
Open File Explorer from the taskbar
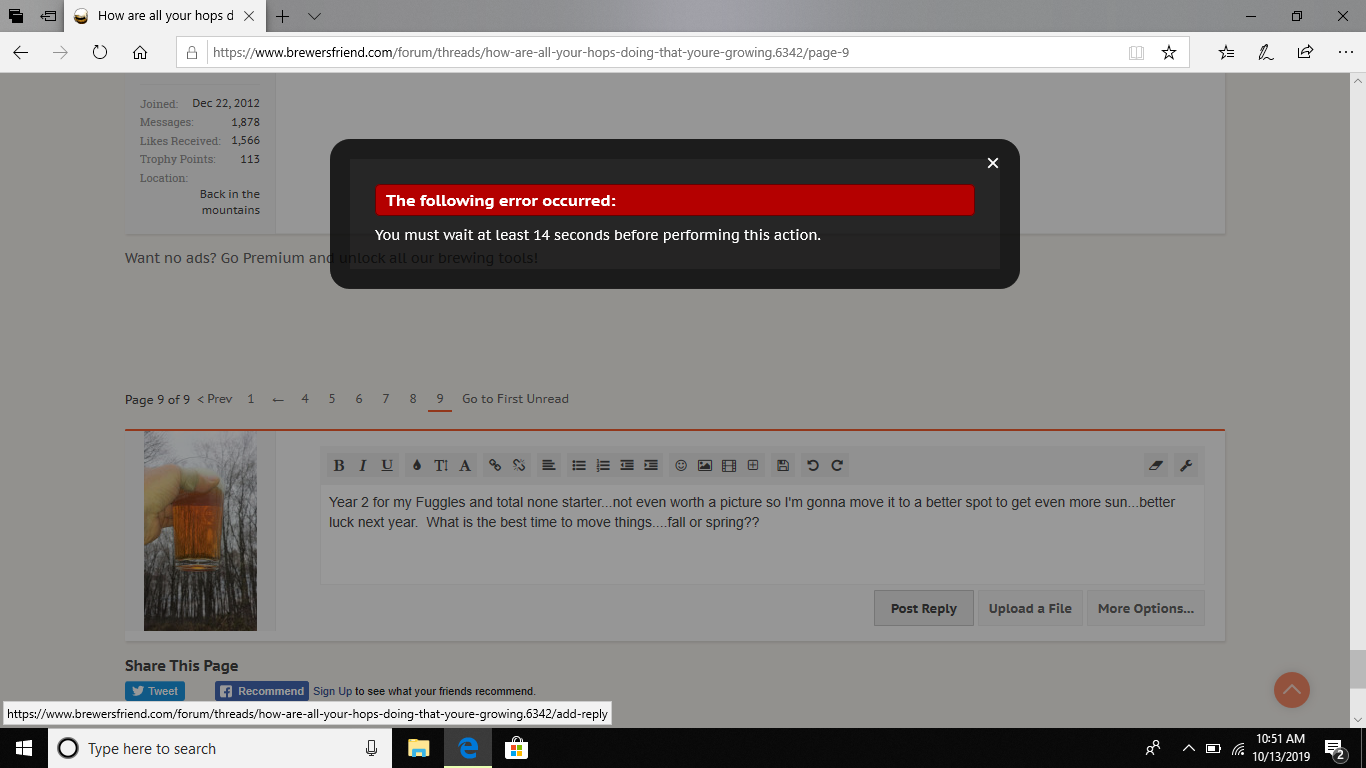point(418,748)
